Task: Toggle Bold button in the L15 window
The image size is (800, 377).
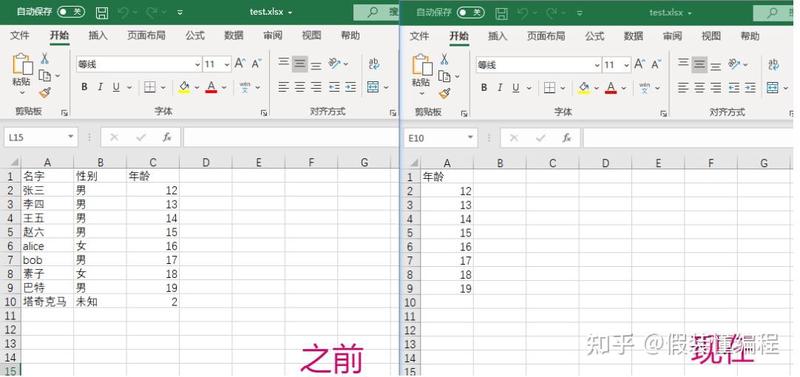Action: coord(84,87)
